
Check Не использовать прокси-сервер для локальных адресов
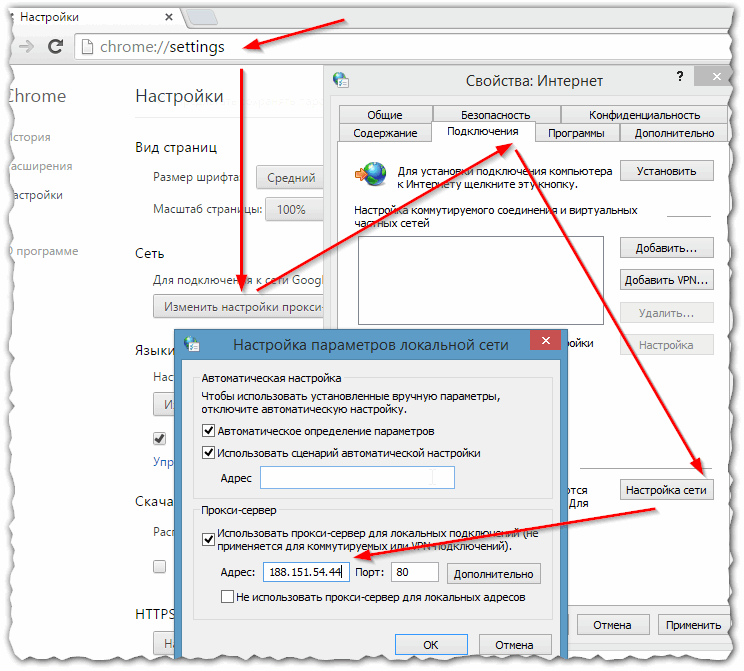(227, 596)
